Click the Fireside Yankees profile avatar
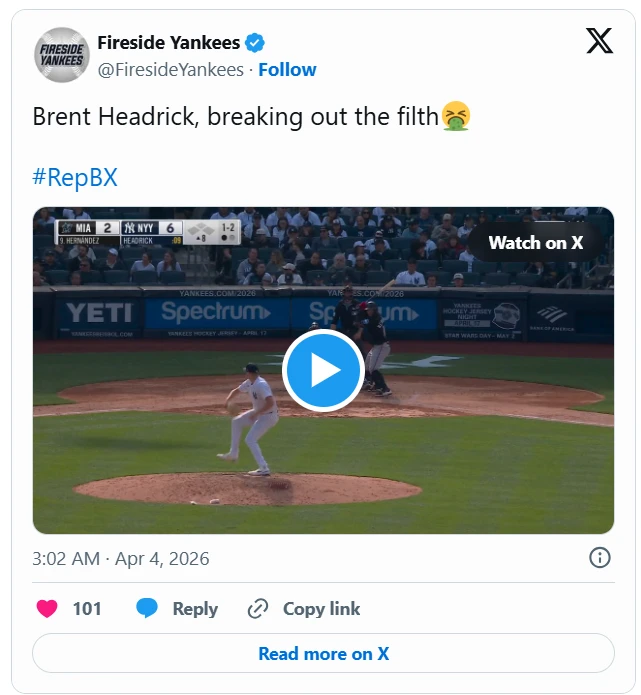This screenshot has height=695, width=641. (61, 56)
